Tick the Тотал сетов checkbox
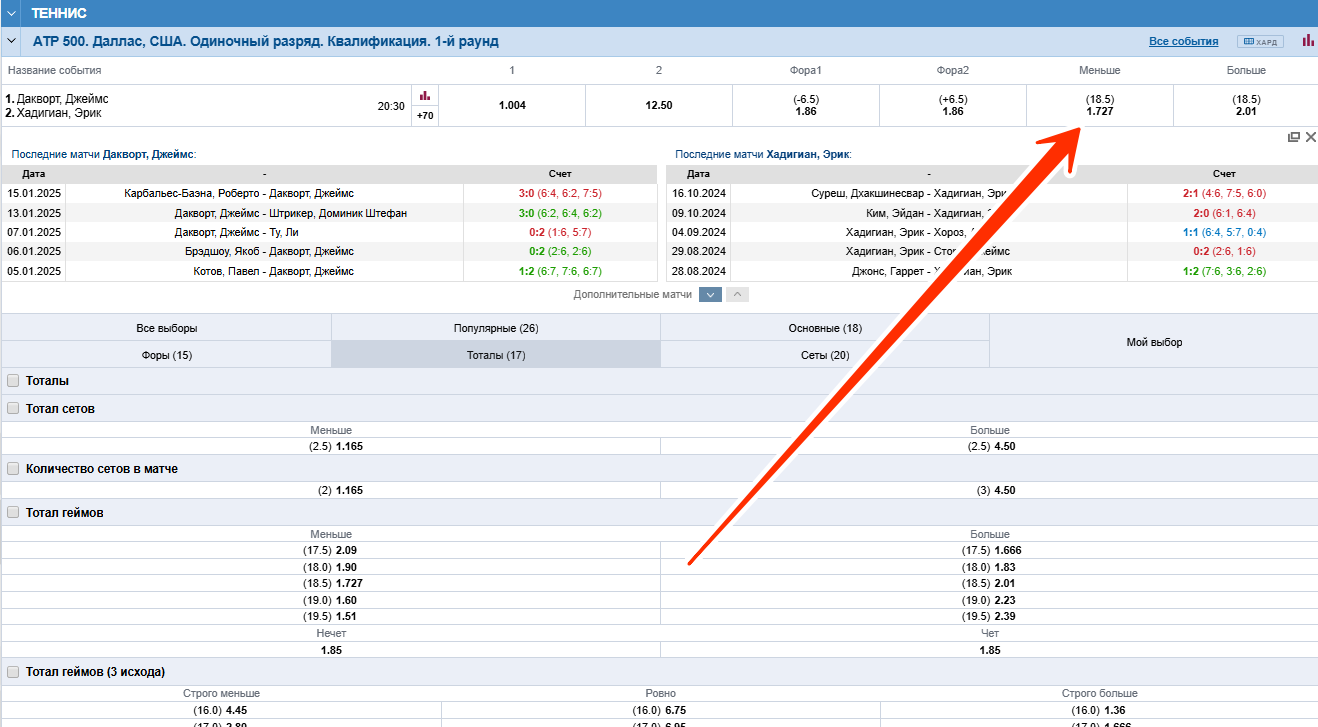Screen dimensions: 1318x727 (x=13, y=408)
